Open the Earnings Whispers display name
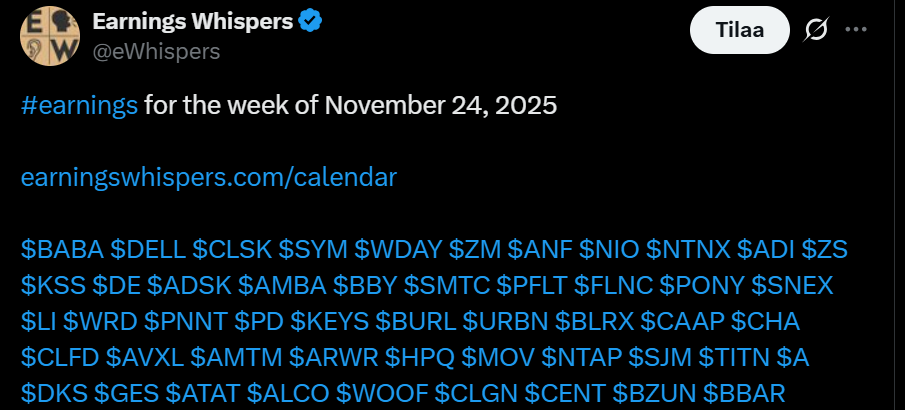The height and width of the screenshot is (410, 905). click(x=193, y=21)
